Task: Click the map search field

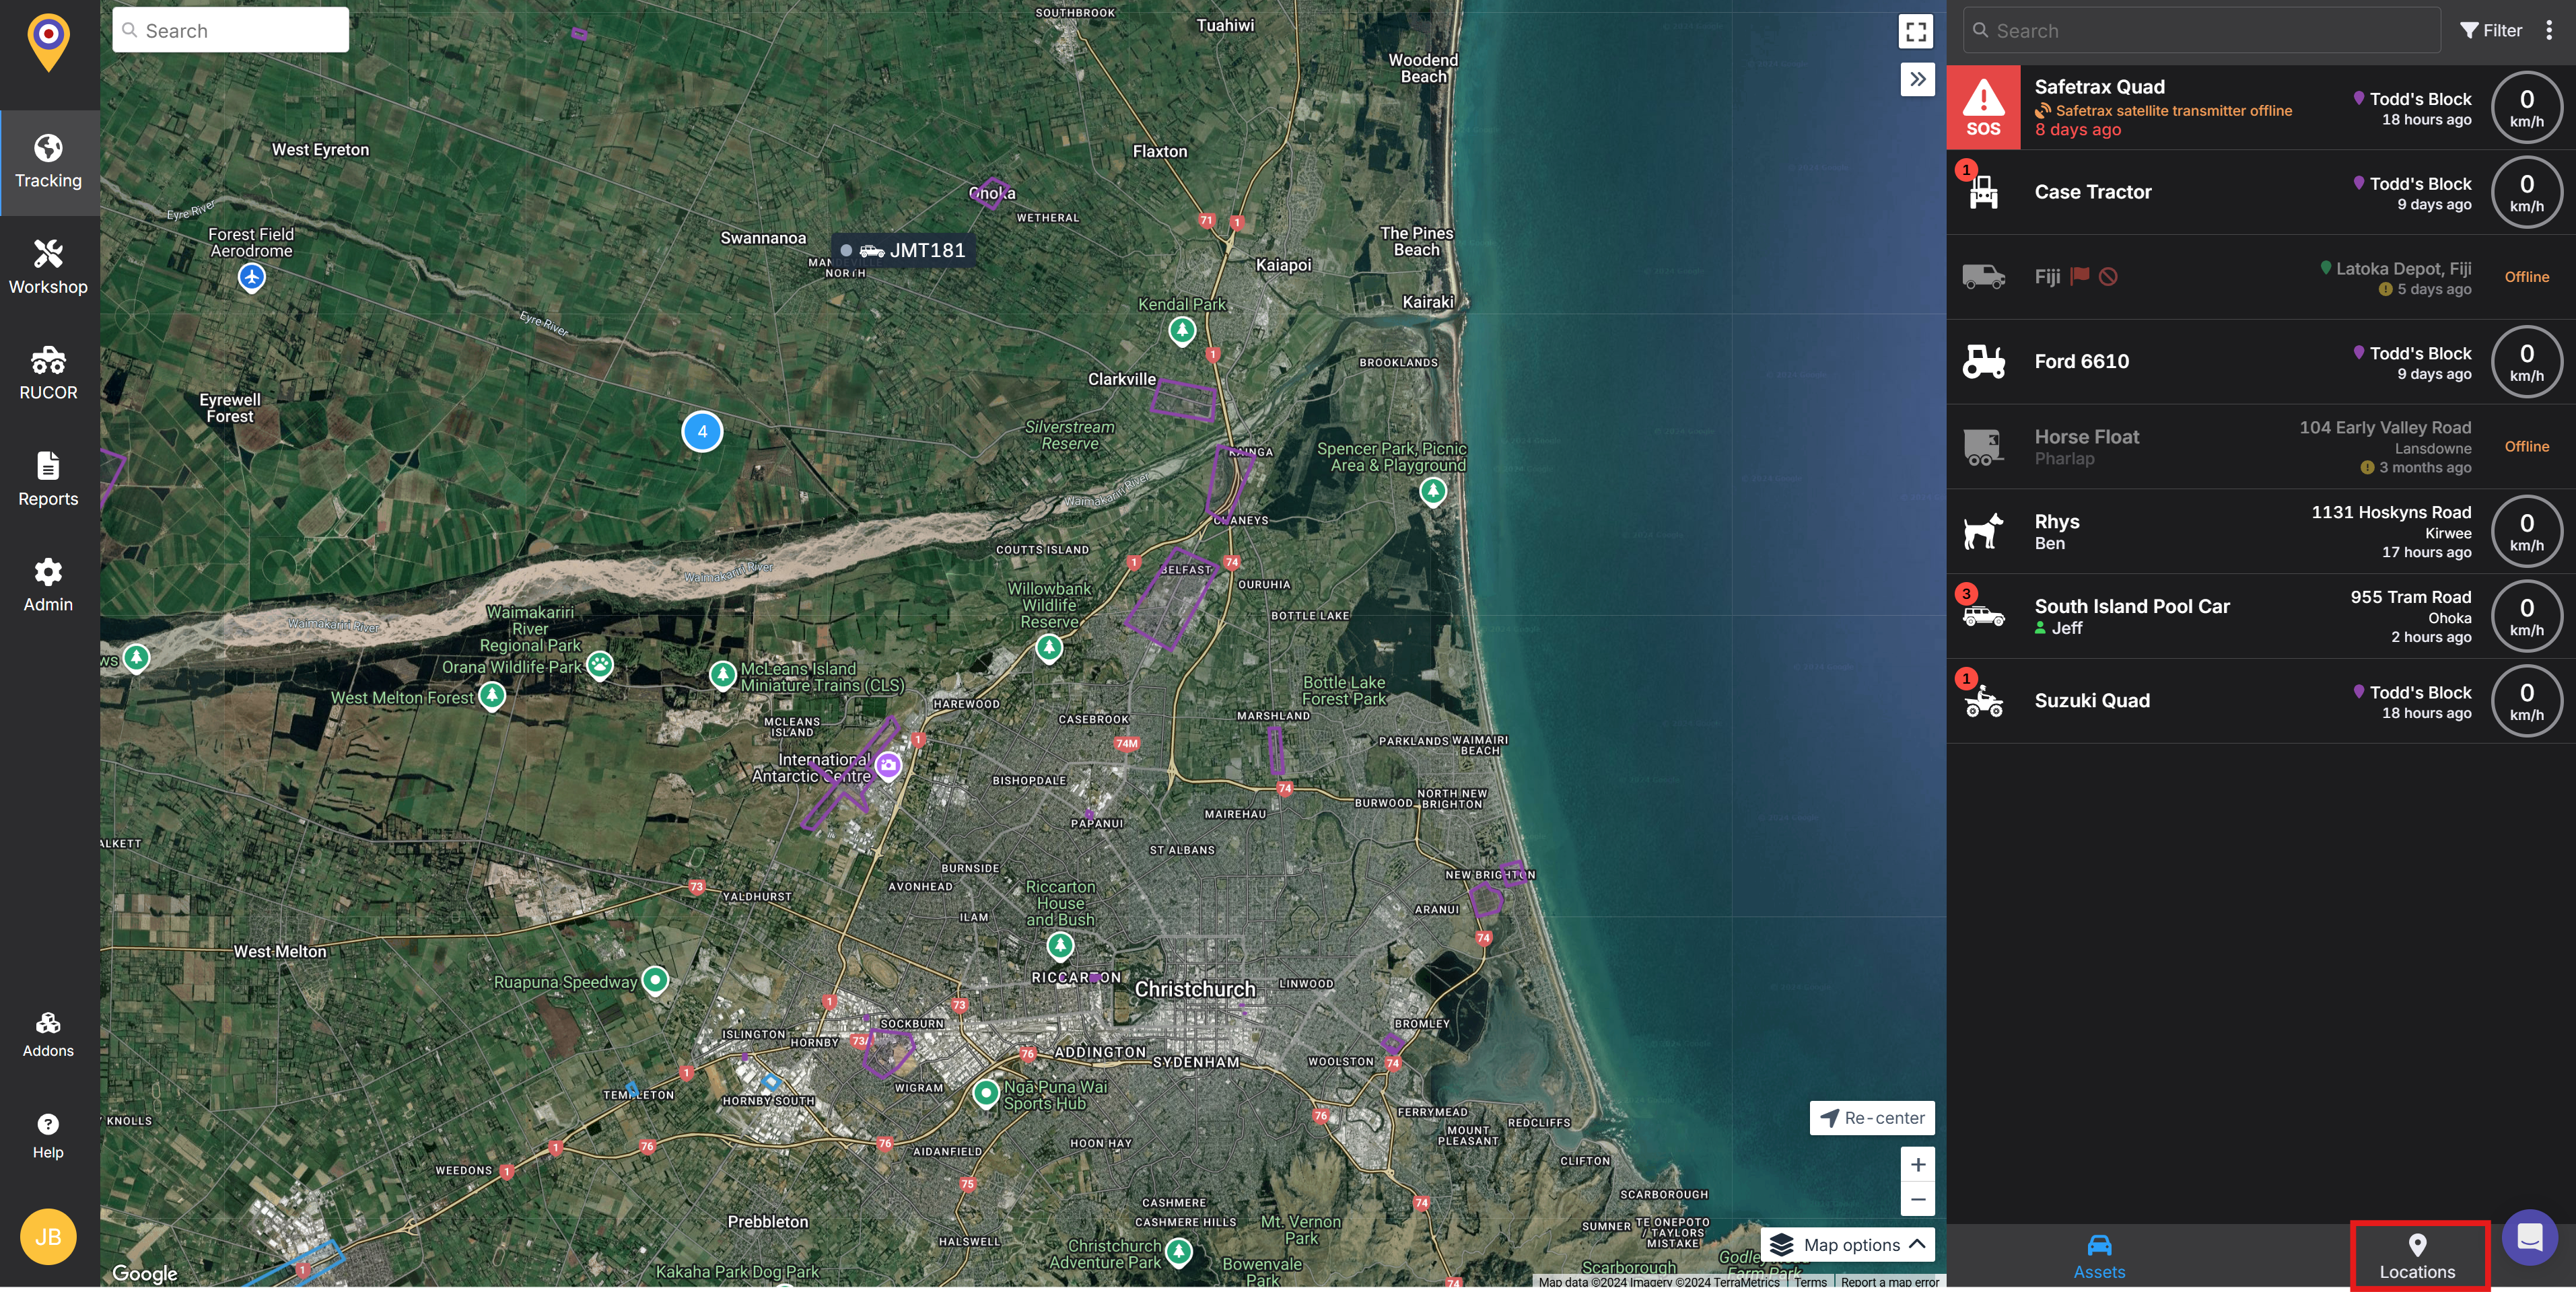Action: [x=231, y=30]
